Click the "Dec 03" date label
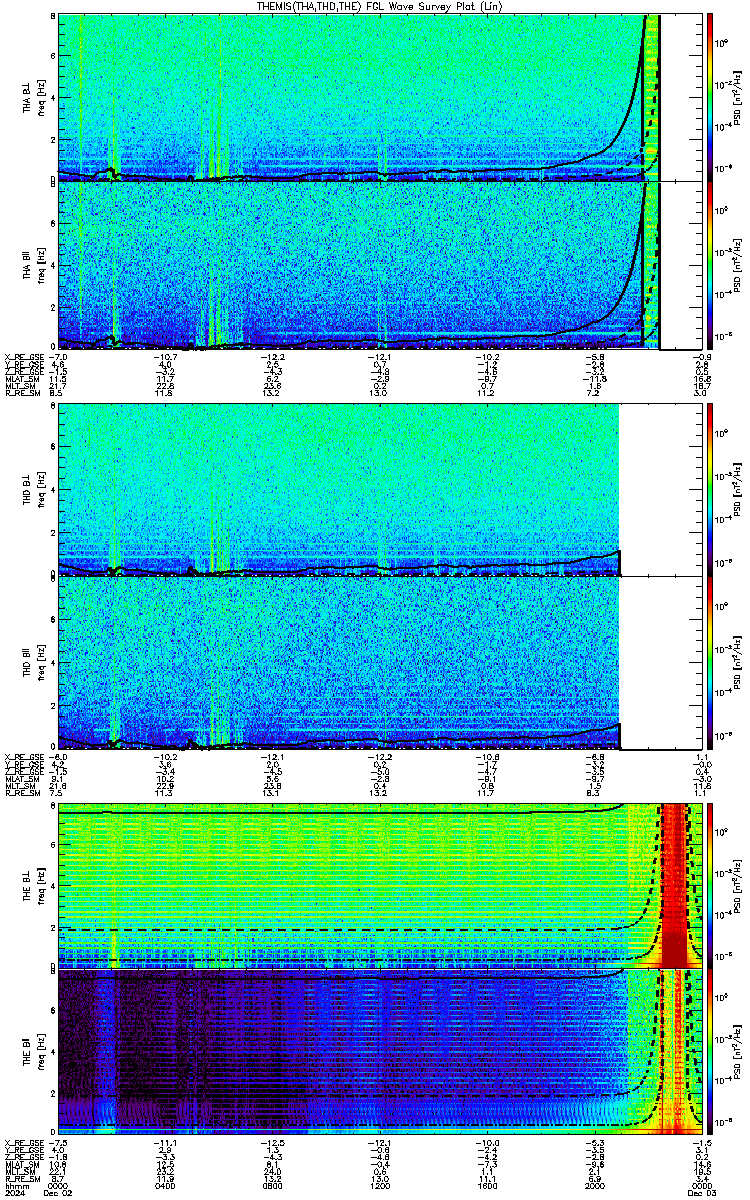Image resolution: width=750 pixels, height=1200 pixels. click(700, 1193)
